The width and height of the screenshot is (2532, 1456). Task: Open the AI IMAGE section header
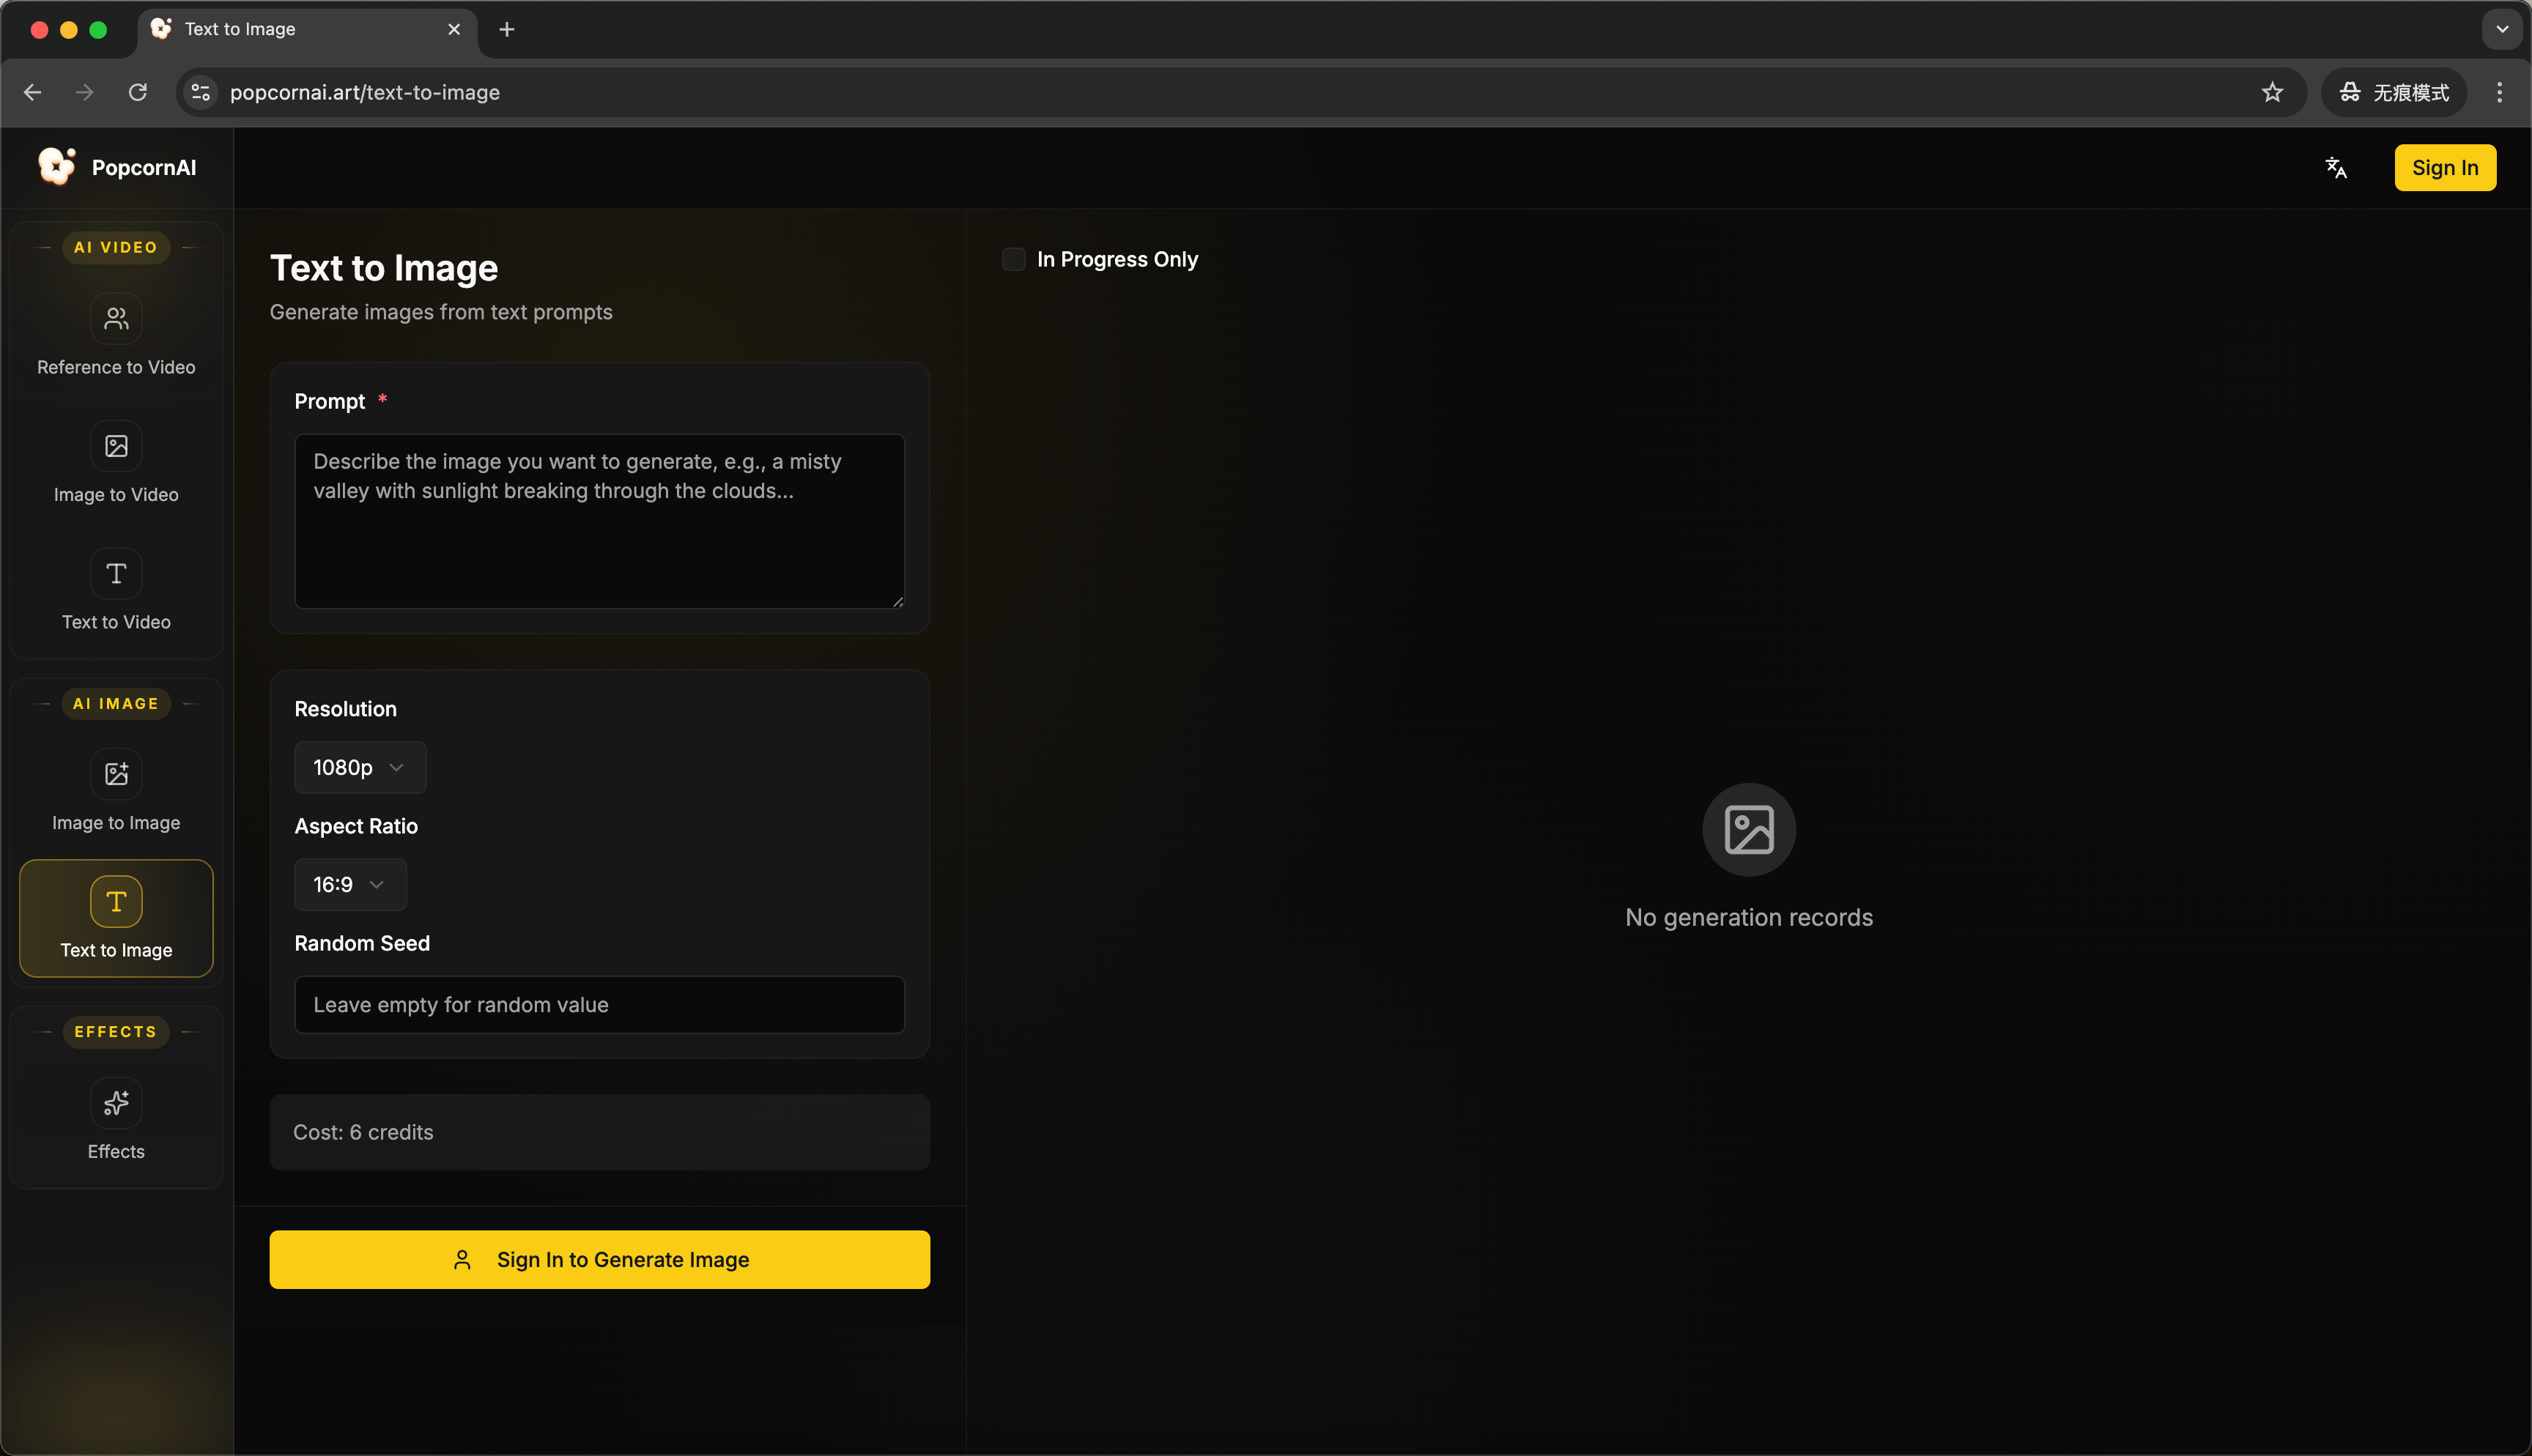[x=115, y=703]
